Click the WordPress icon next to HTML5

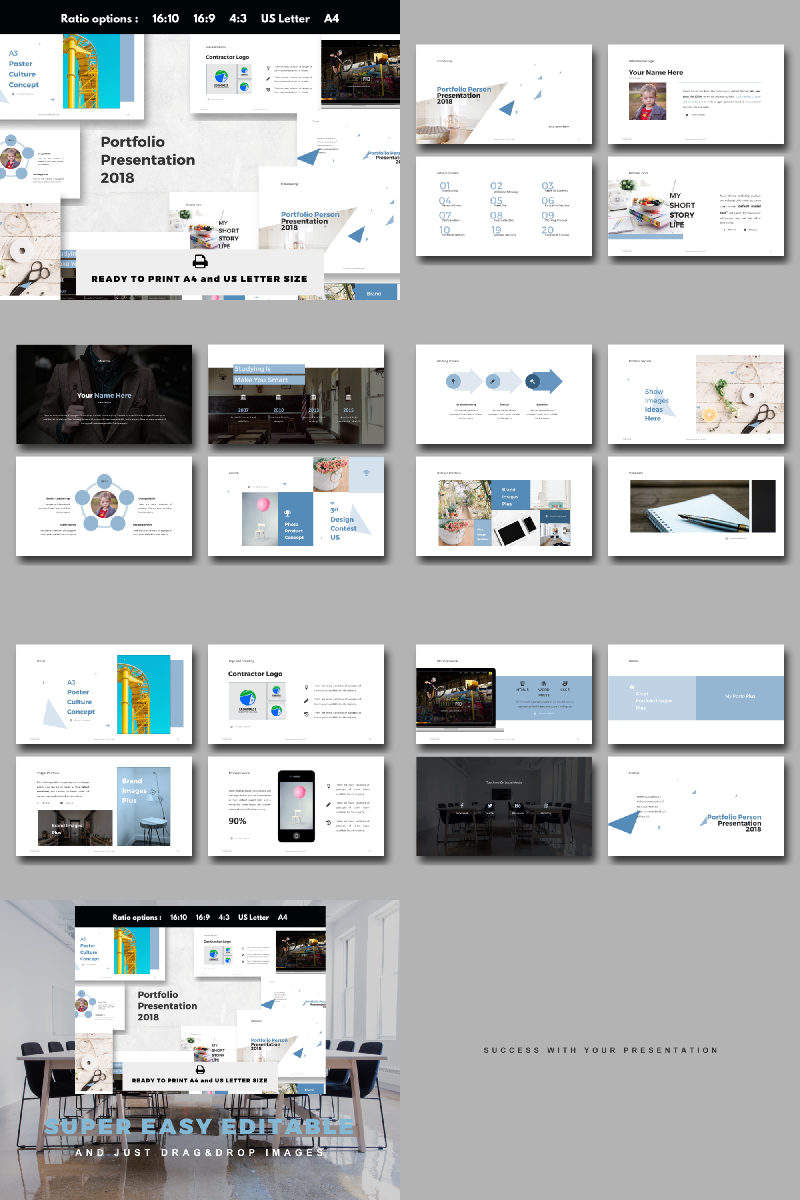pos(544,683)
